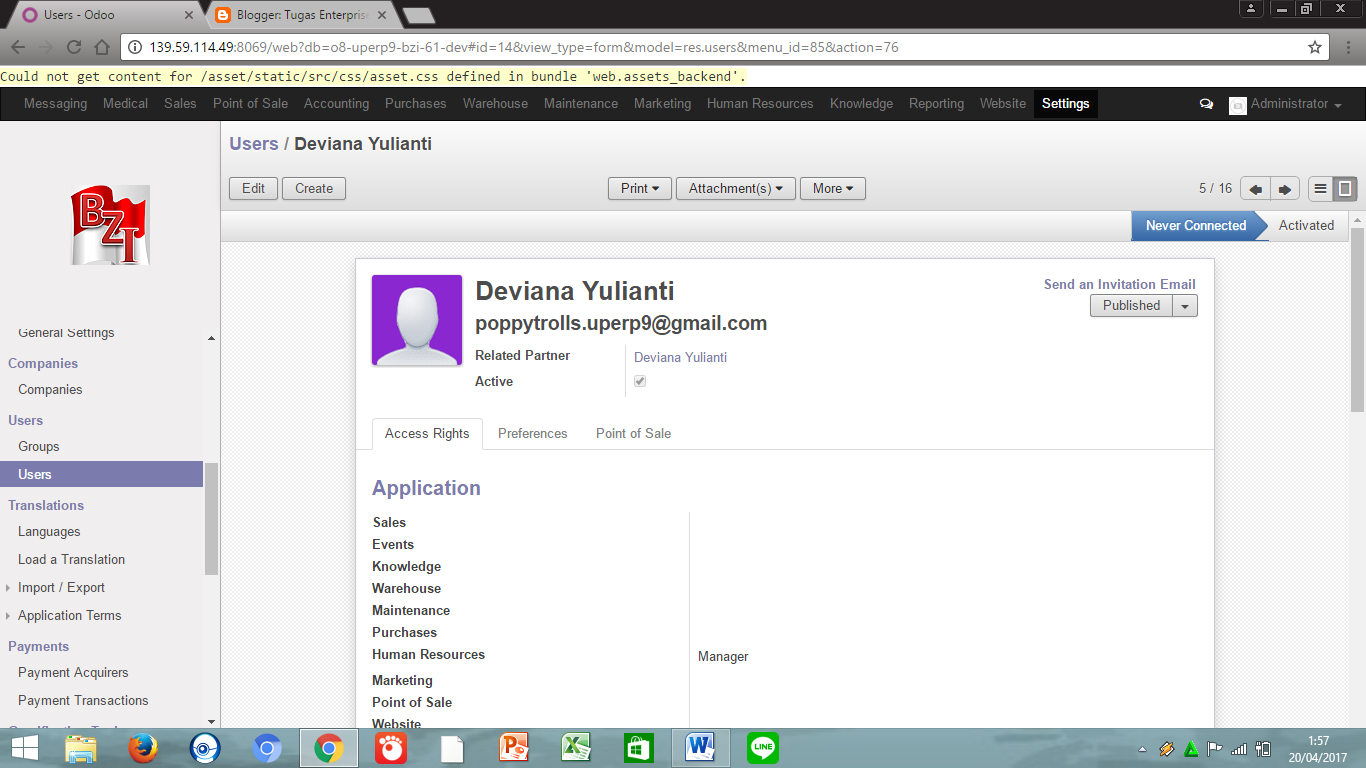
Task: Click the browser home icon
Action: pos(102,47)
